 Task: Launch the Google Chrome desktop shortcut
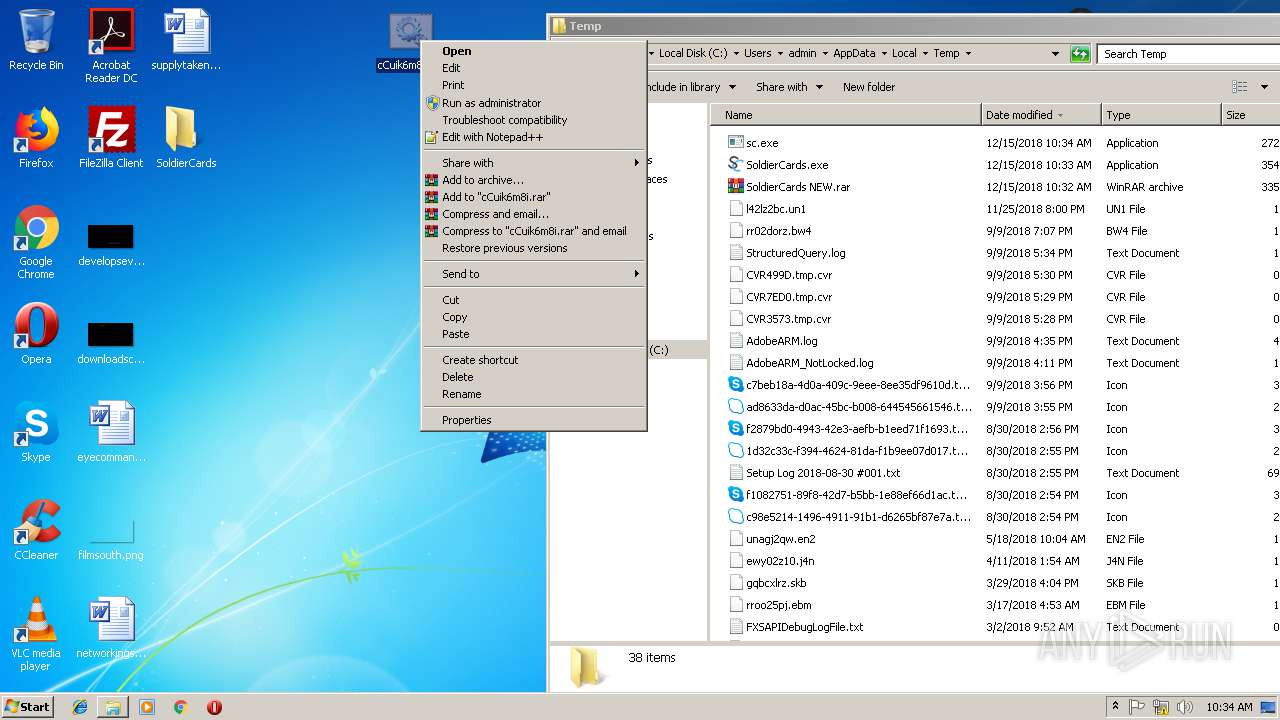point(36,243)
